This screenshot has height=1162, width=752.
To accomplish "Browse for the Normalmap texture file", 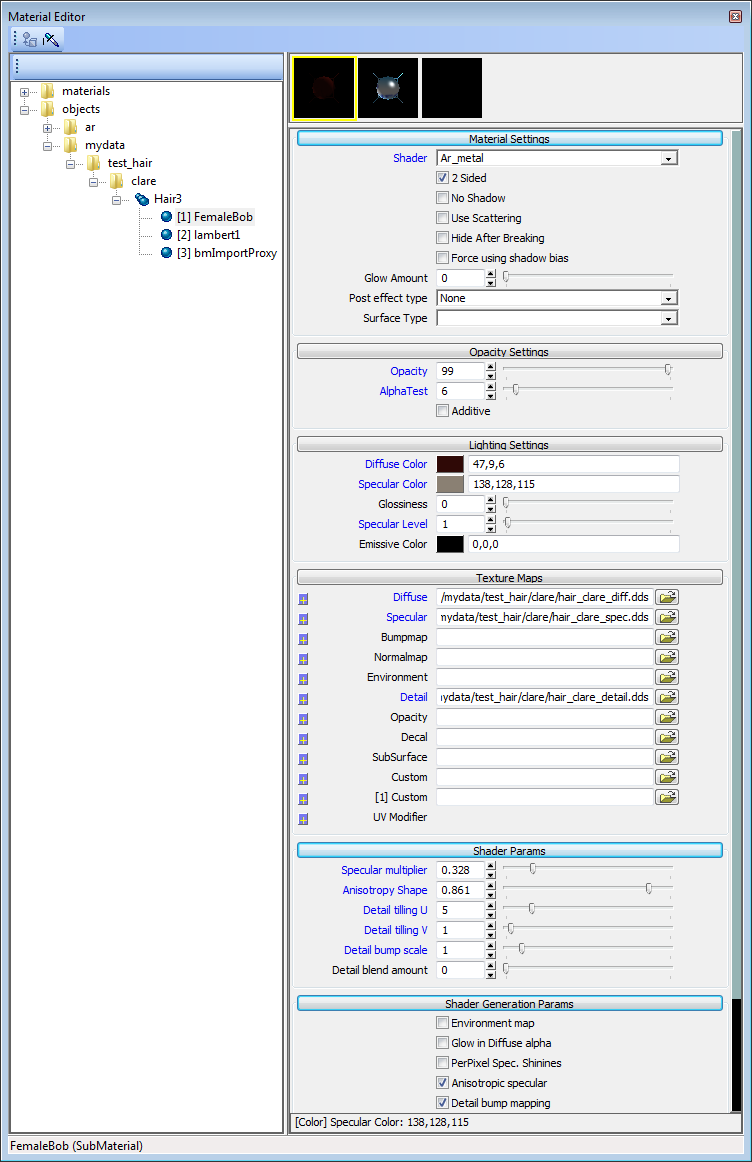I will tap(667, 657).
